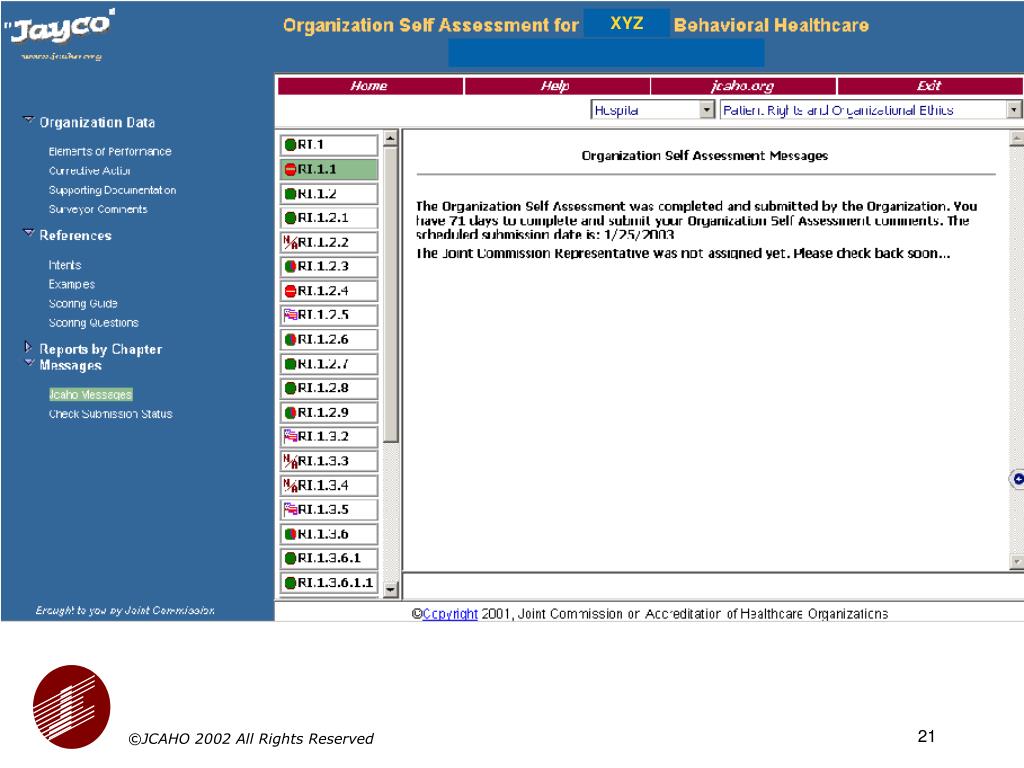Select standard RI.1.2.2 in the list
Viewport: 1024px width, 768px height.
point(329,242)
